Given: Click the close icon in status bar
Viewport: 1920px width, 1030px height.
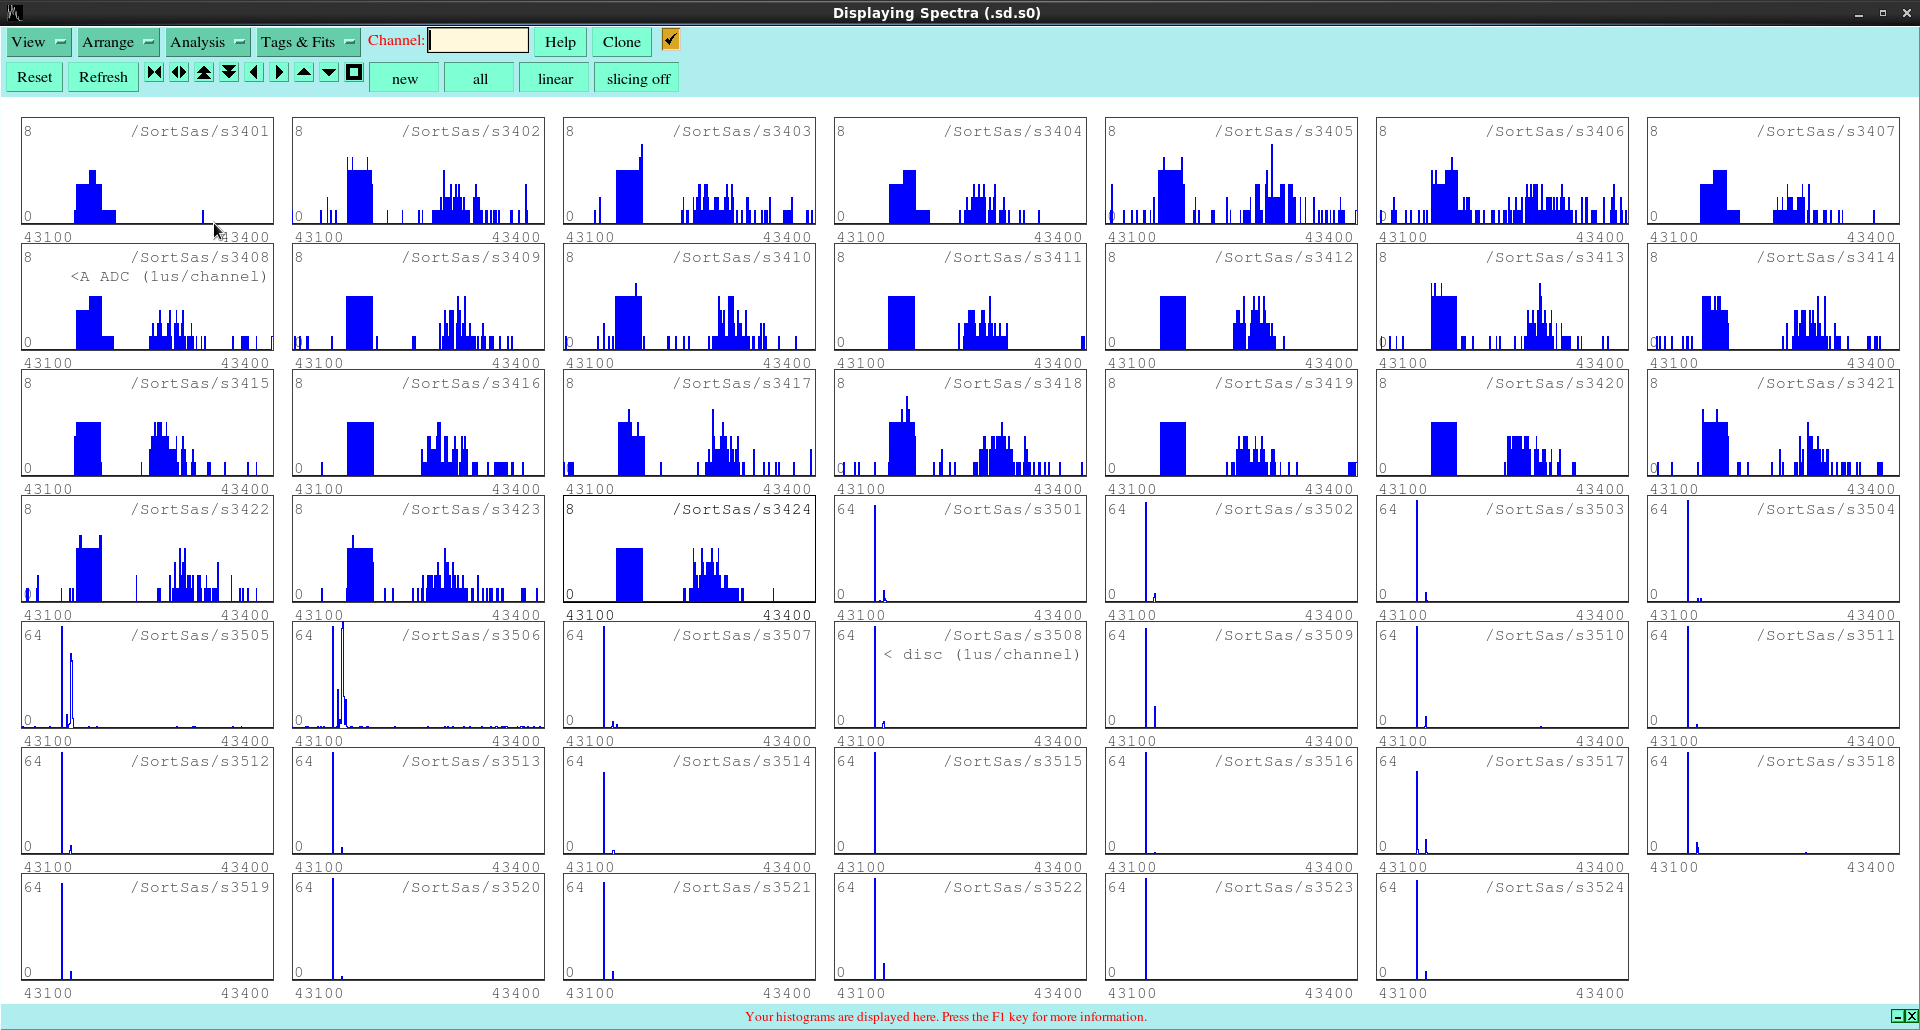Looking at the screenshot, I should [1911, 1016].
